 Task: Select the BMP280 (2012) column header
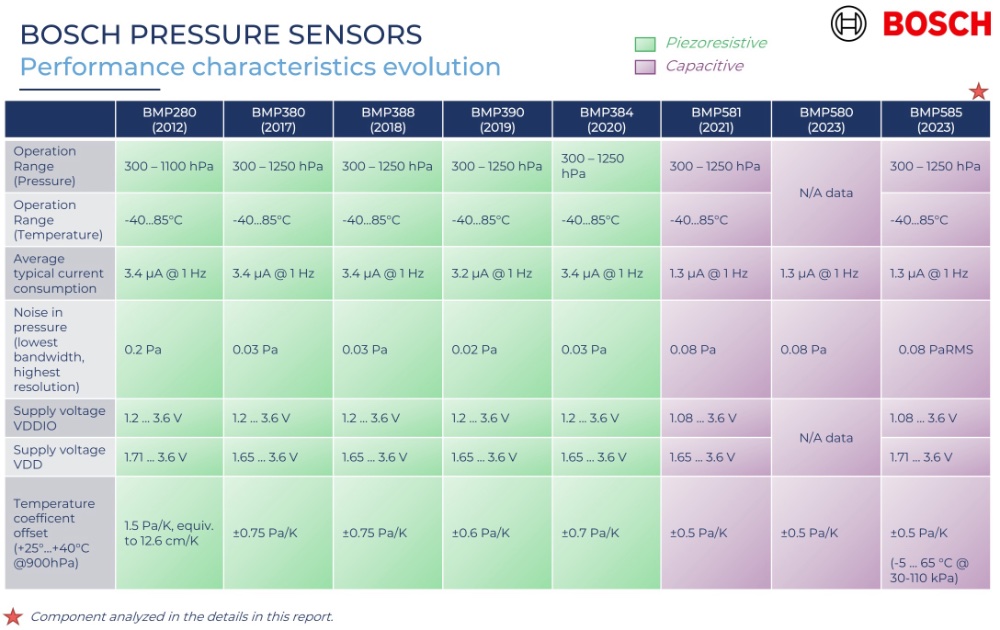(169, 120)
